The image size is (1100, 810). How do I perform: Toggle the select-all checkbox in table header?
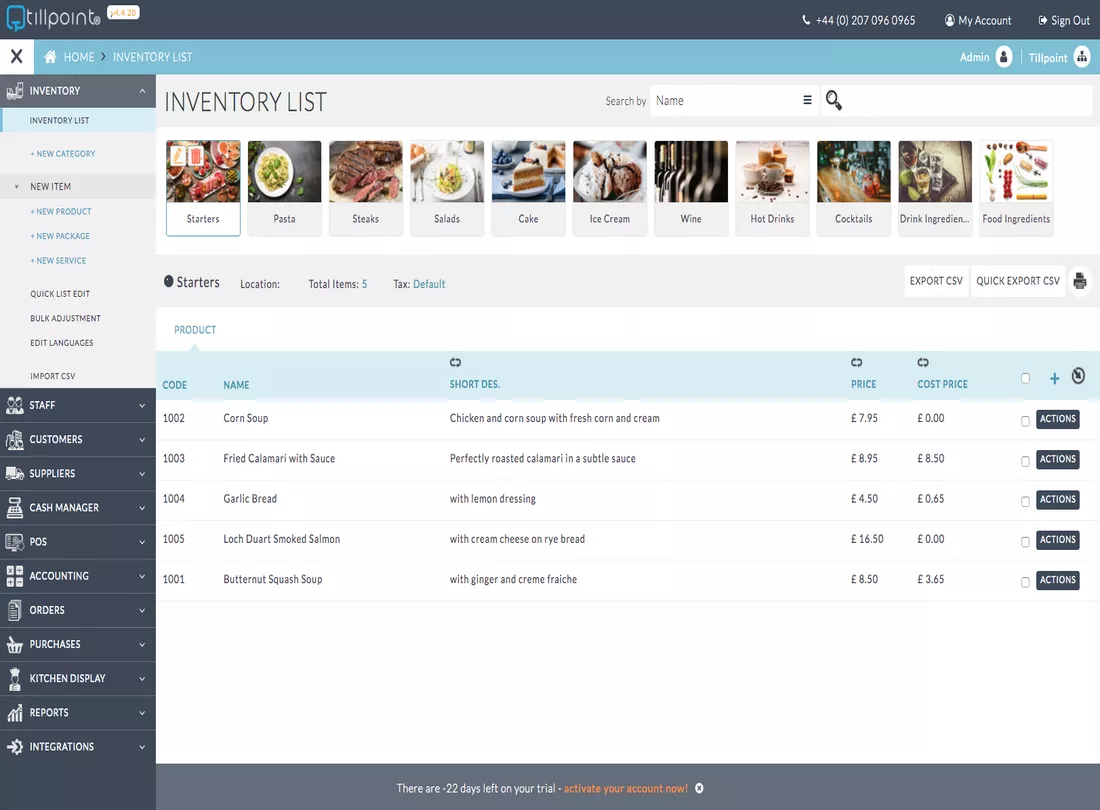[1025, 379]
